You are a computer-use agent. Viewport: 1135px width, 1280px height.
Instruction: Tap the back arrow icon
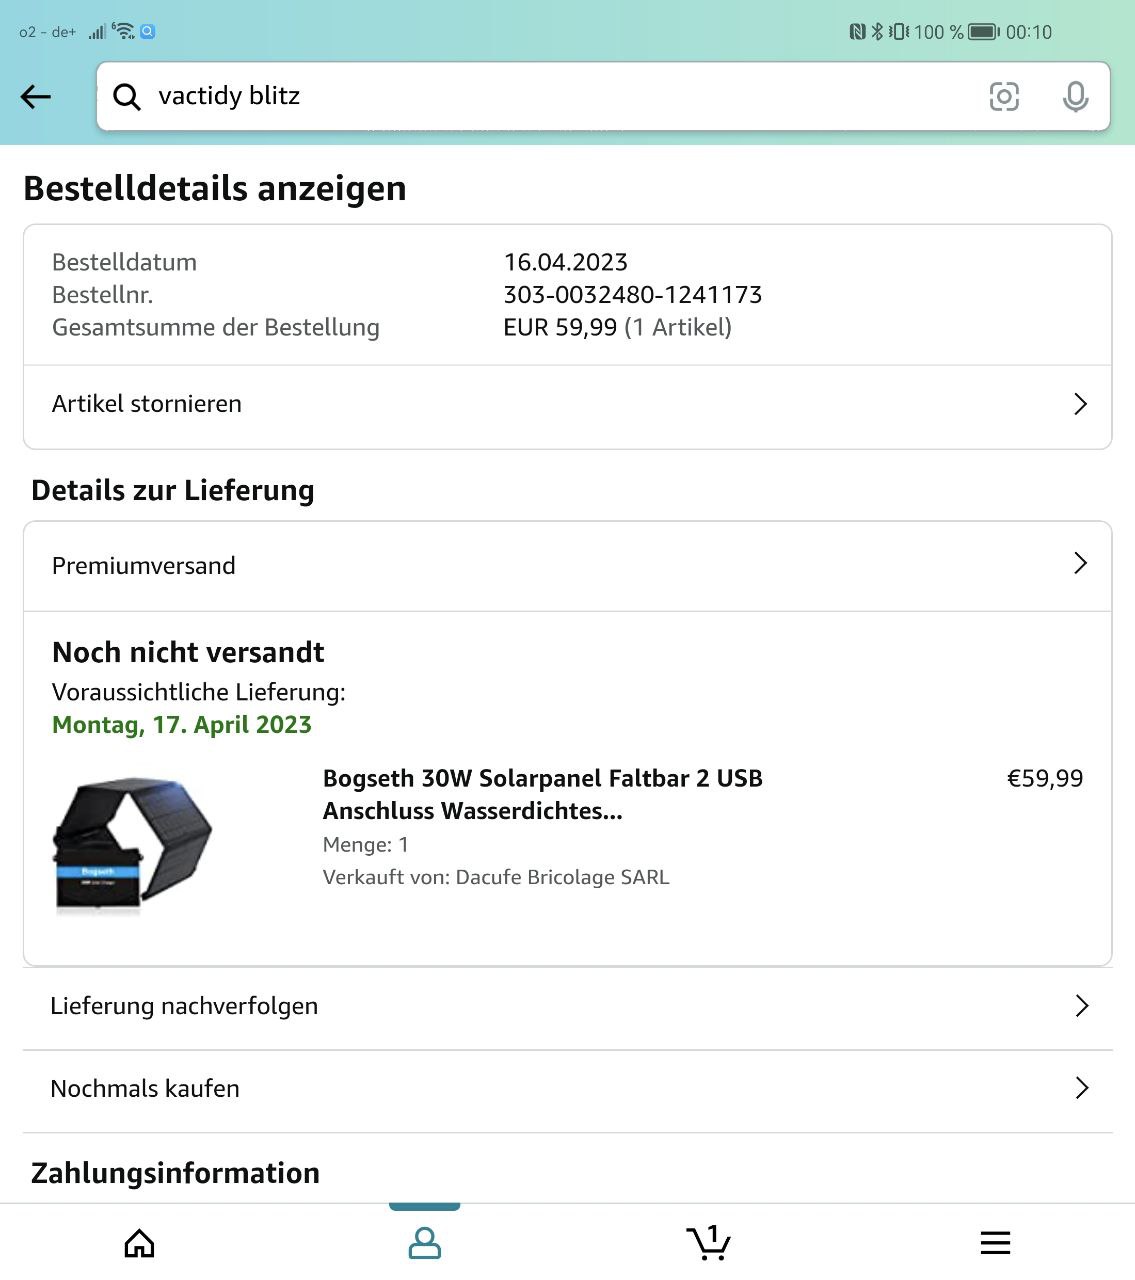[36, 96]
